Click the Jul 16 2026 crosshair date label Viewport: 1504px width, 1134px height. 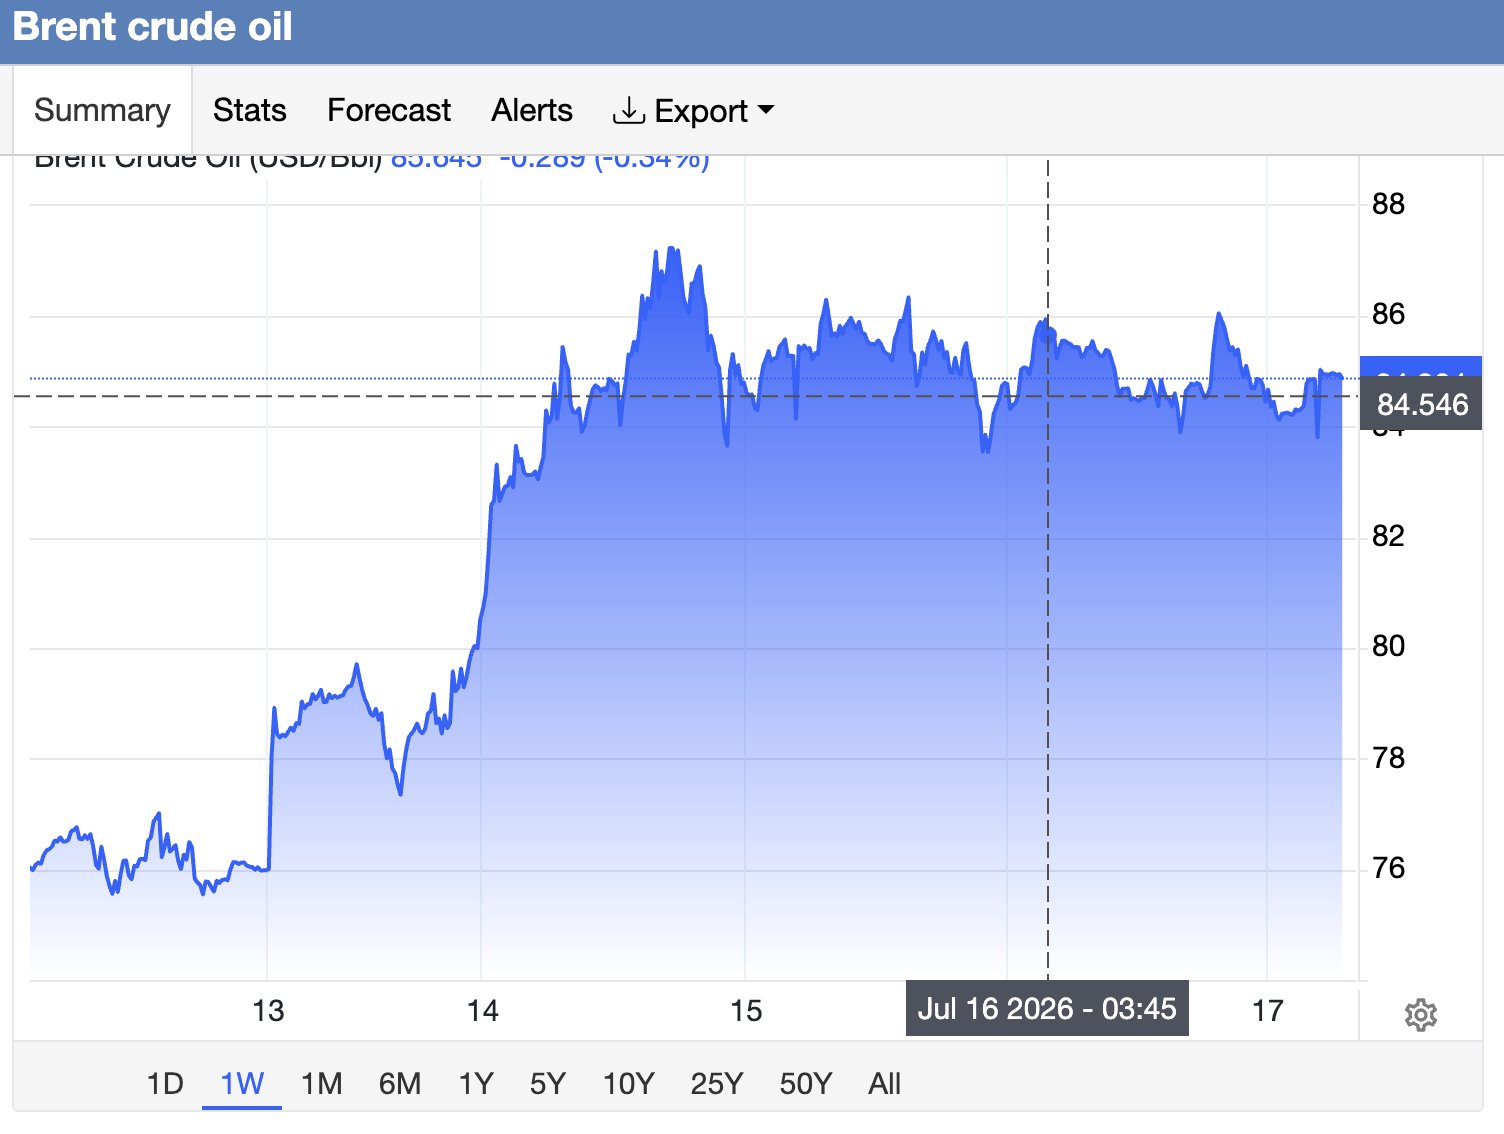coord(1047,1008)
